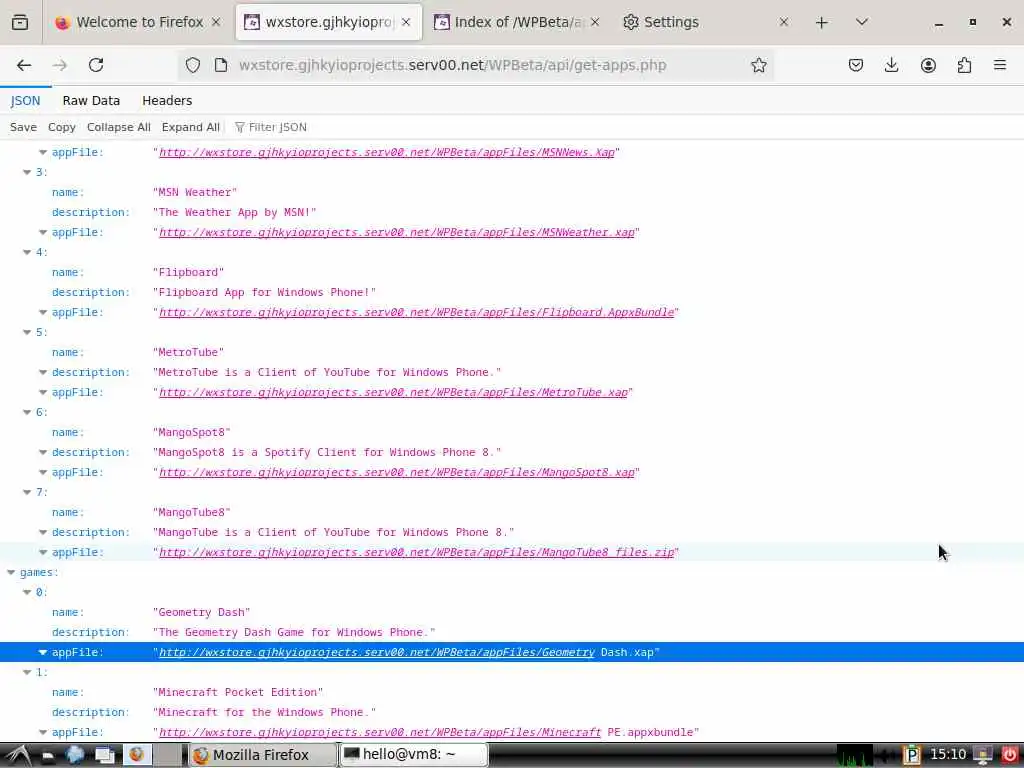Click Save in JSON toolbar
This screenshot has width=1024, height=768.
click(24, 127)
